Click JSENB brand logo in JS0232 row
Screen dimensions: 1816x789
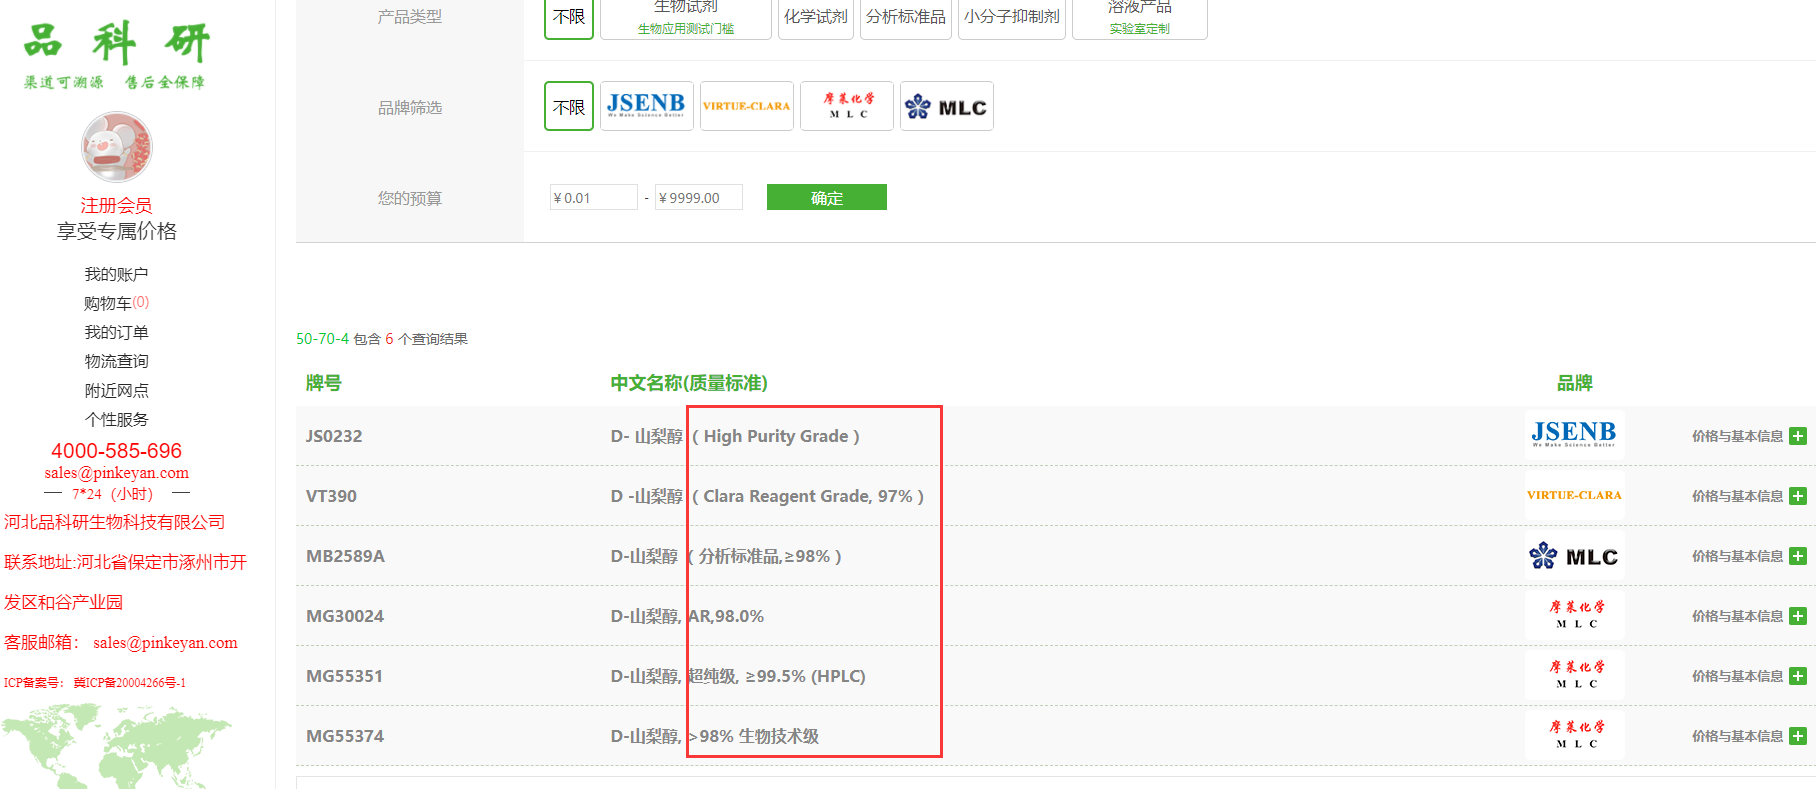tap(1574, 435)
